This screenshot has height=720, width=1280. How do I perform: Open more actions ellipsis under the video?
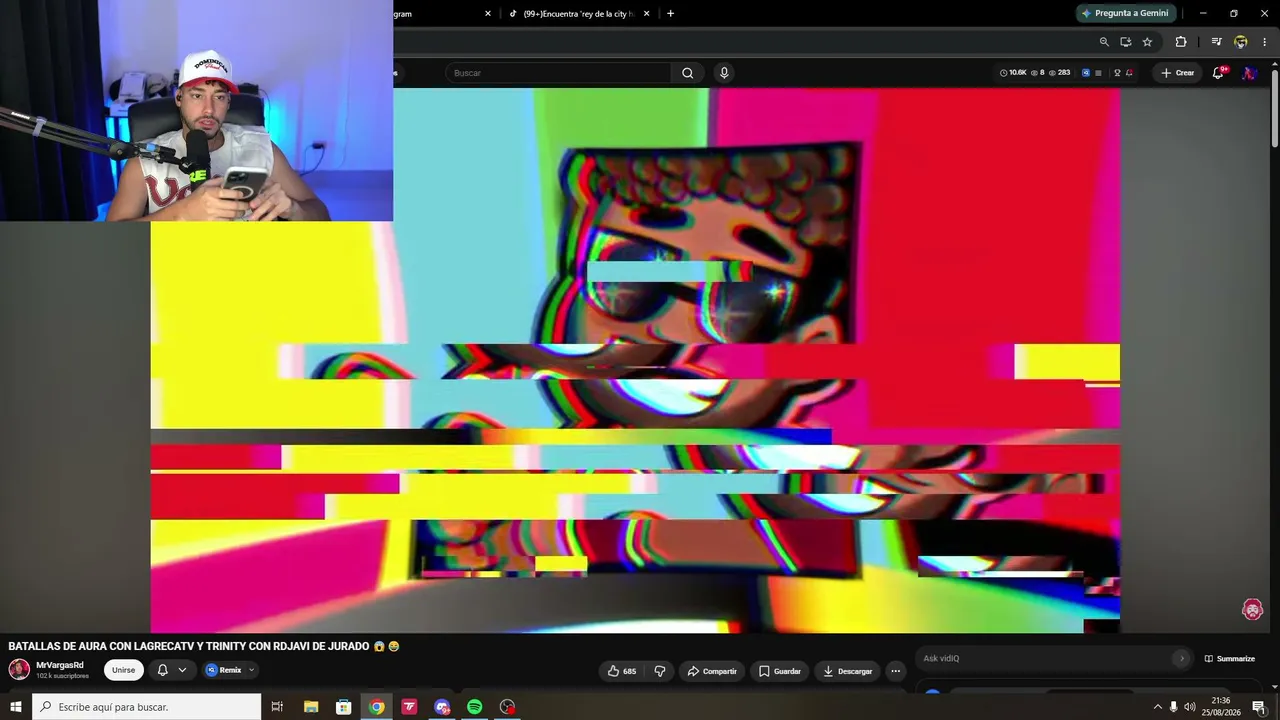(896, 671)
